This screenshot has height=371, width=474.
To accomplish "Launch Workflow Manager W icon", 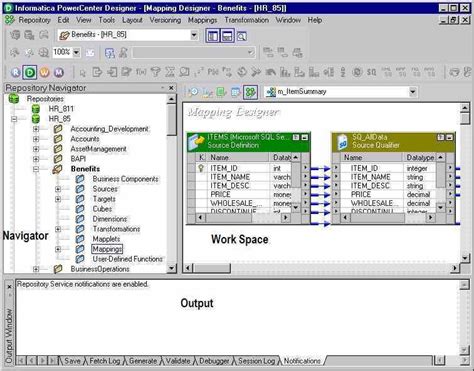I will 44,72.
